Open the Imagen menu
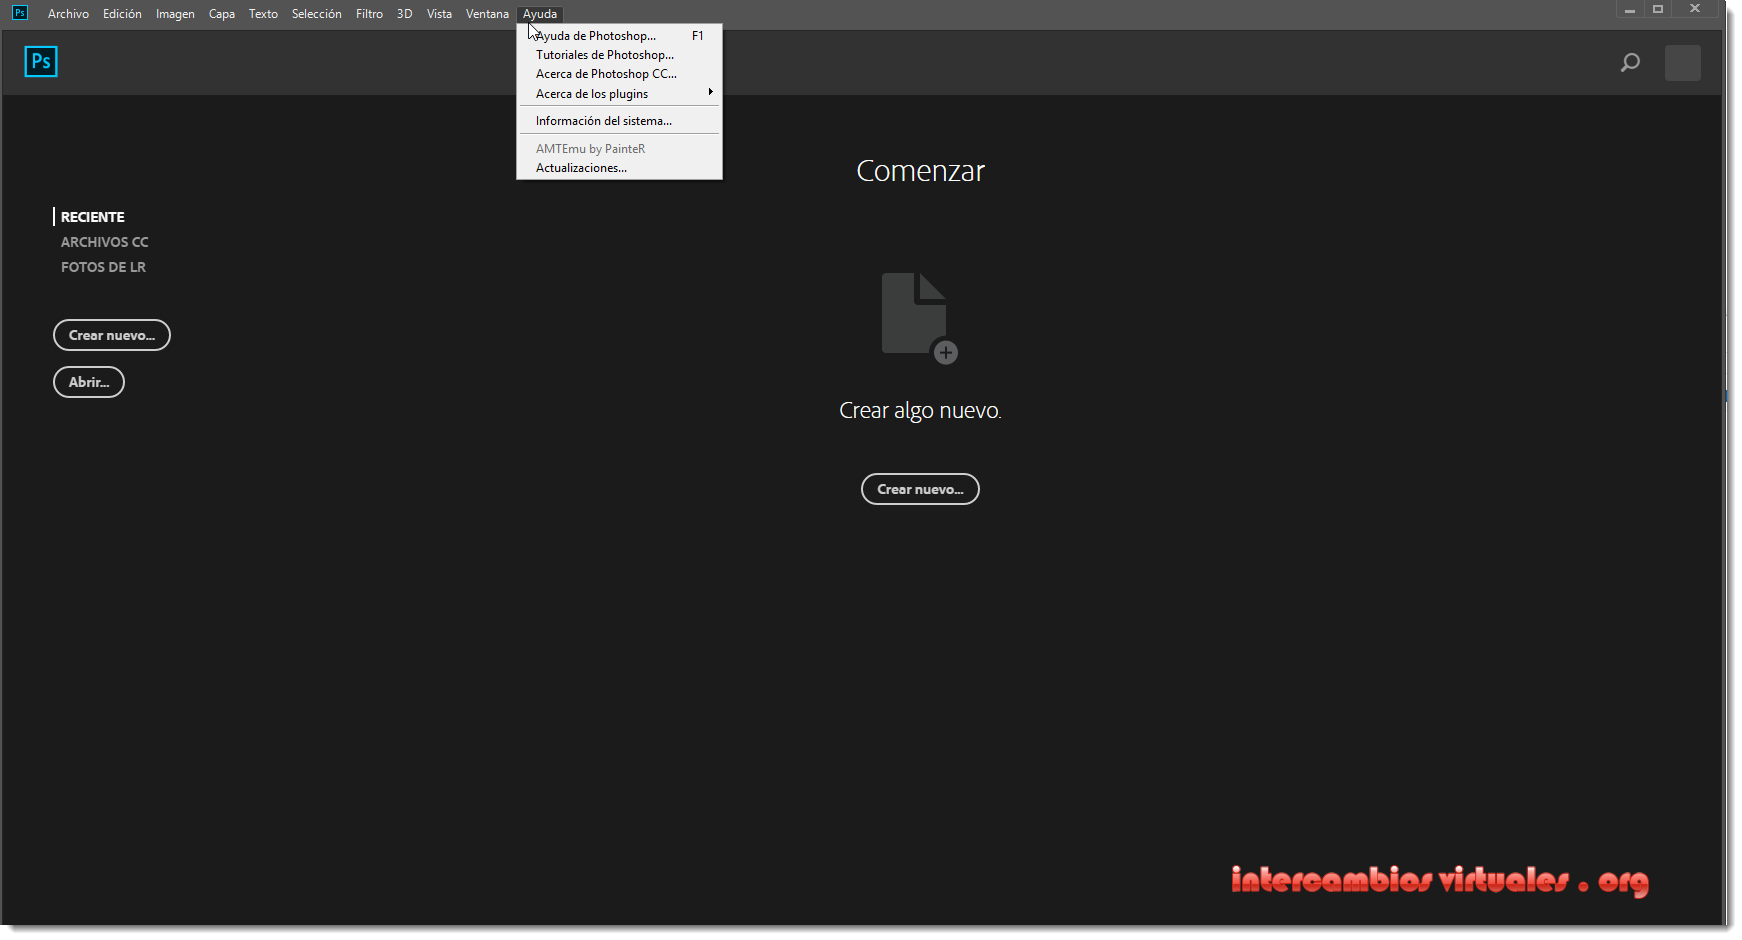The width and height of the screenshot is (1742, 940). (x=175, y=14)
